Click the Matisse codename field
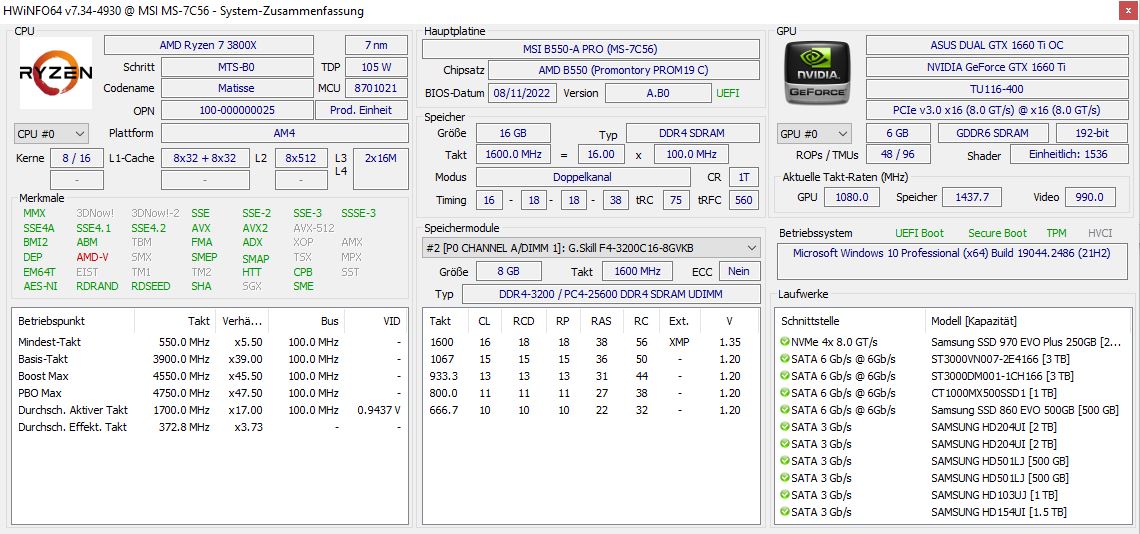 click(237, 88)
